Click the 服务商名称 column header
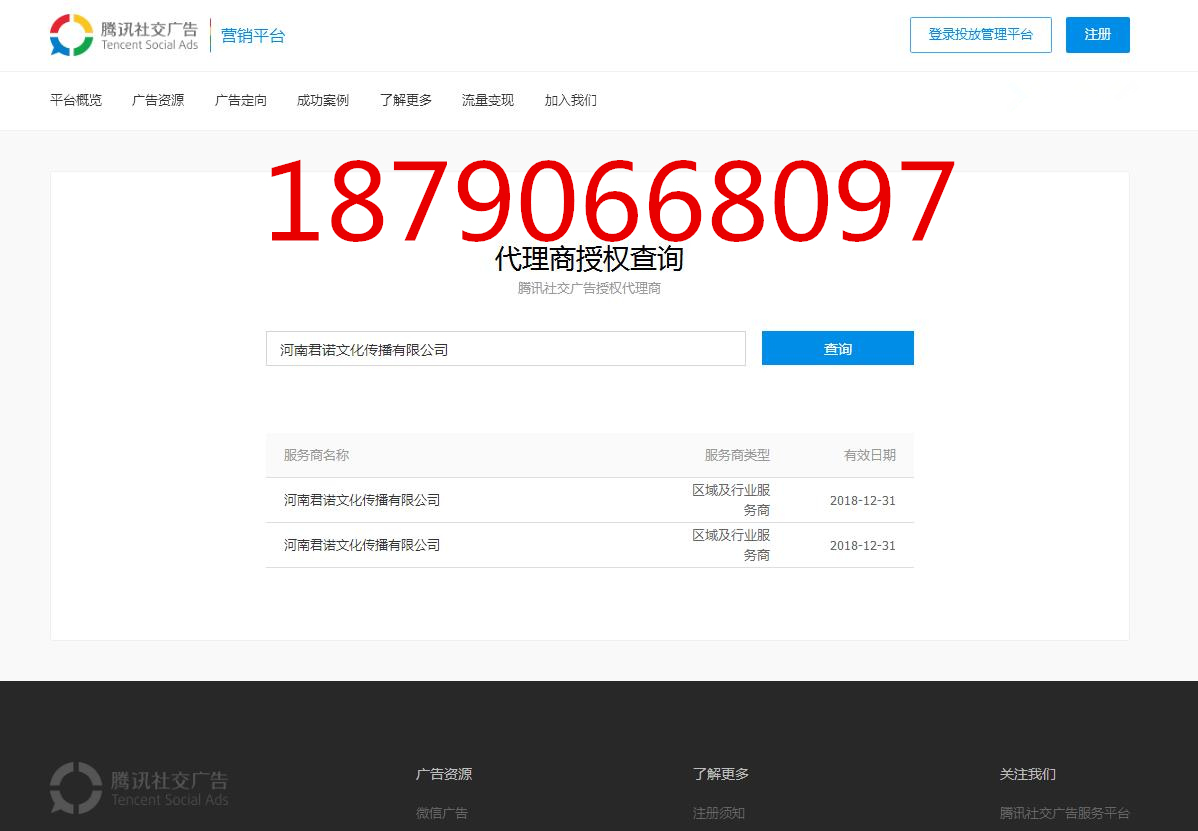Screen dimensions: 1198x831 (x=316, y=455)
